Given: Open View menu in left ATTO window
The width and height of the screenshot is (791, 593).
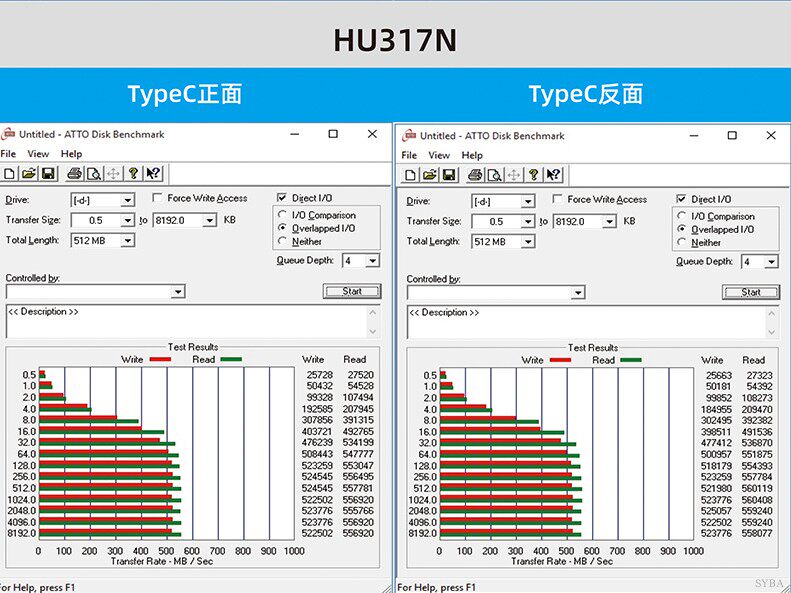Looking at the screenshot, I should [38, 154].
